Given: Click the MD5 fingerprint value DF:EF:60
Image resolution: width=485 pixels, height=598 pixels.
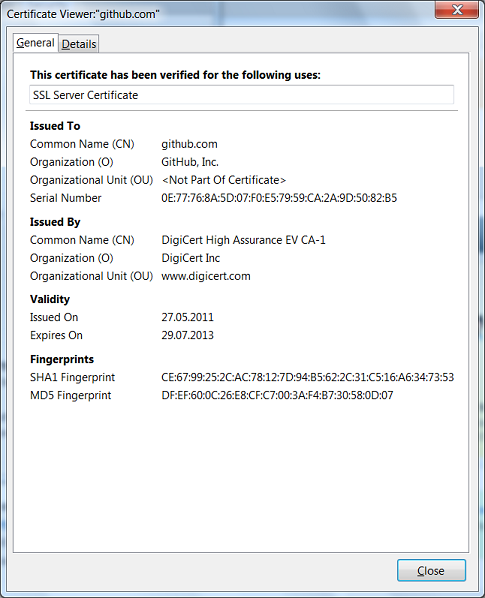Looking at the screenshot, I should click(277, 395).
